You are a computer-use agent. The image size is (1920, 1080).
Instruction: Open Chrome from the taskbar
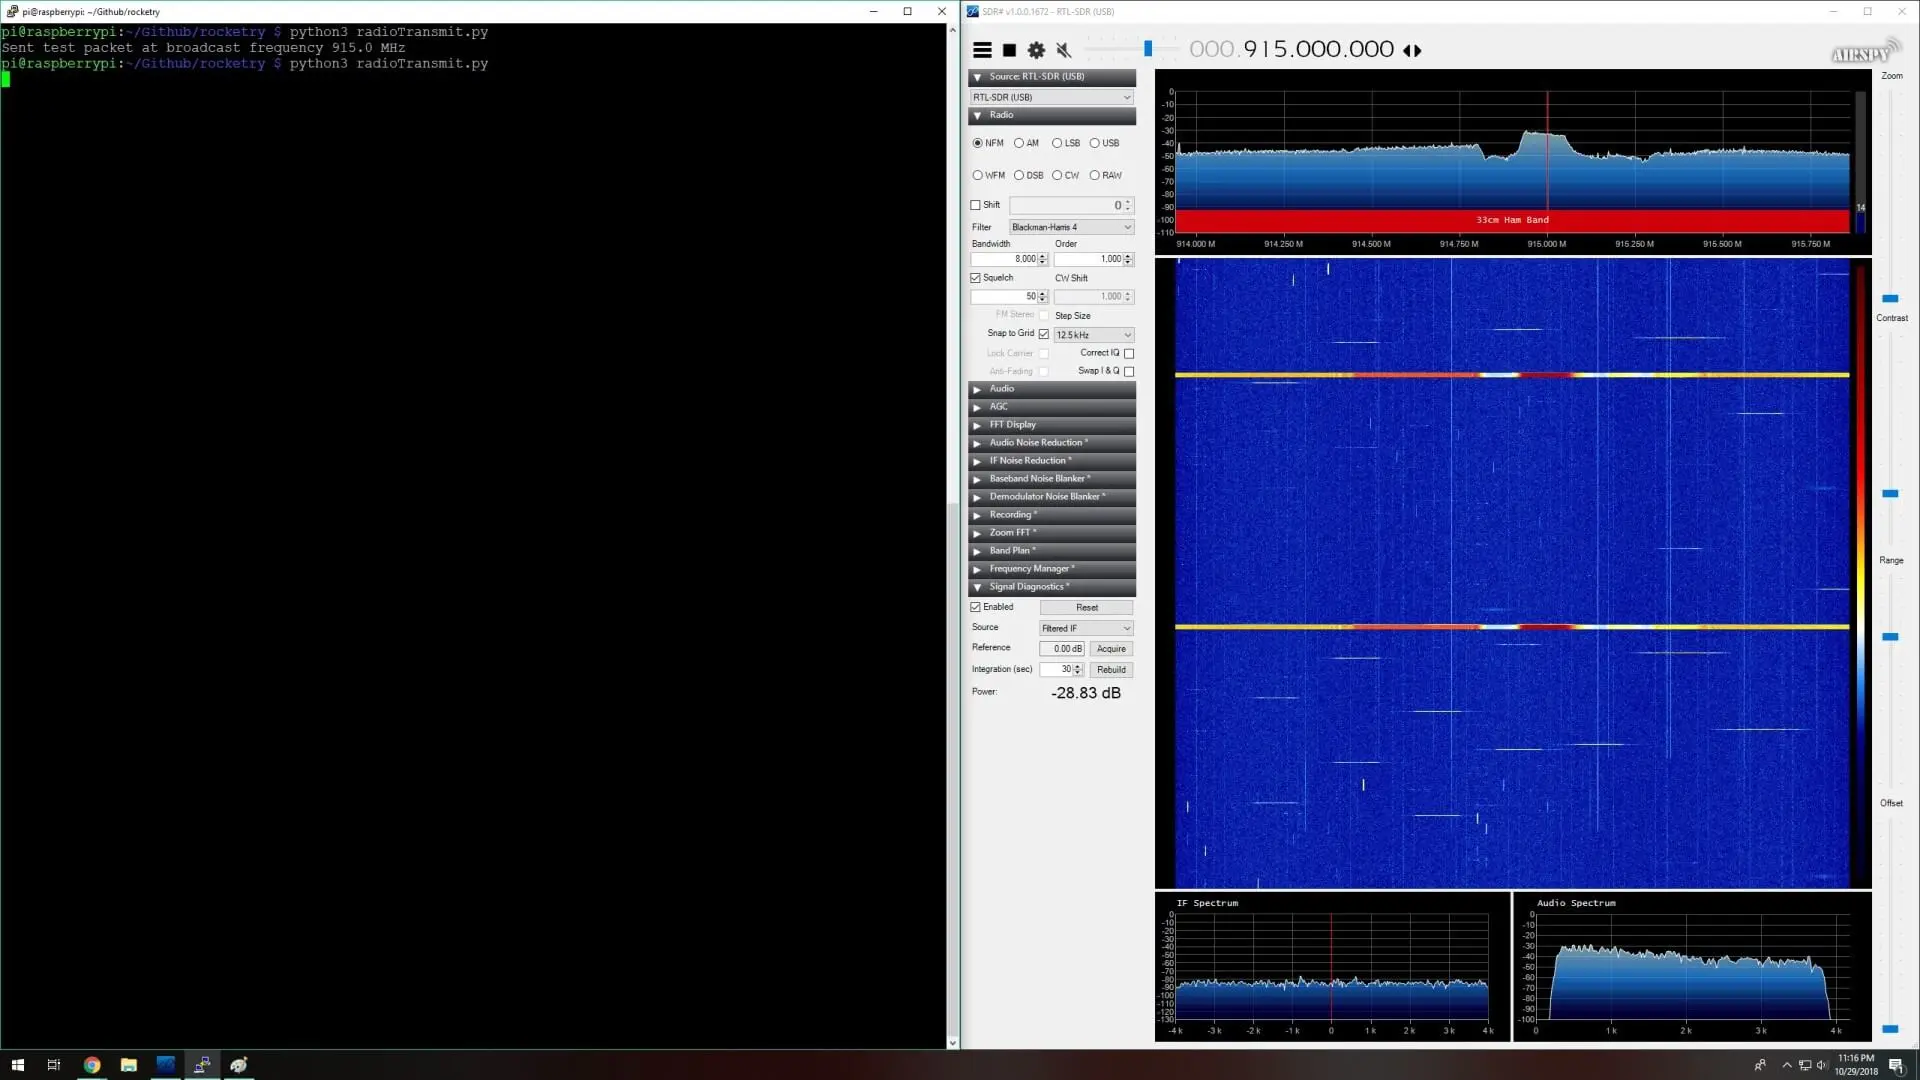[x=92, y=1065]
